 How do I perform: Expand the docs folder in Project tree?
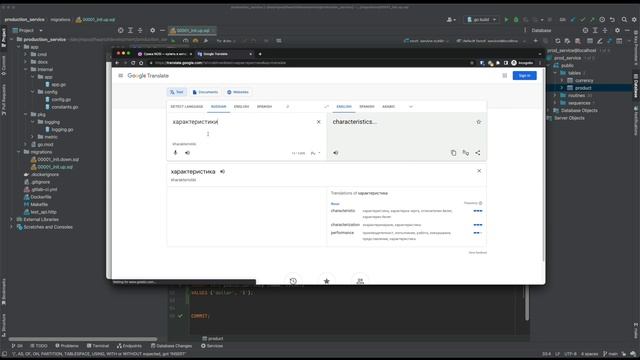26,62
